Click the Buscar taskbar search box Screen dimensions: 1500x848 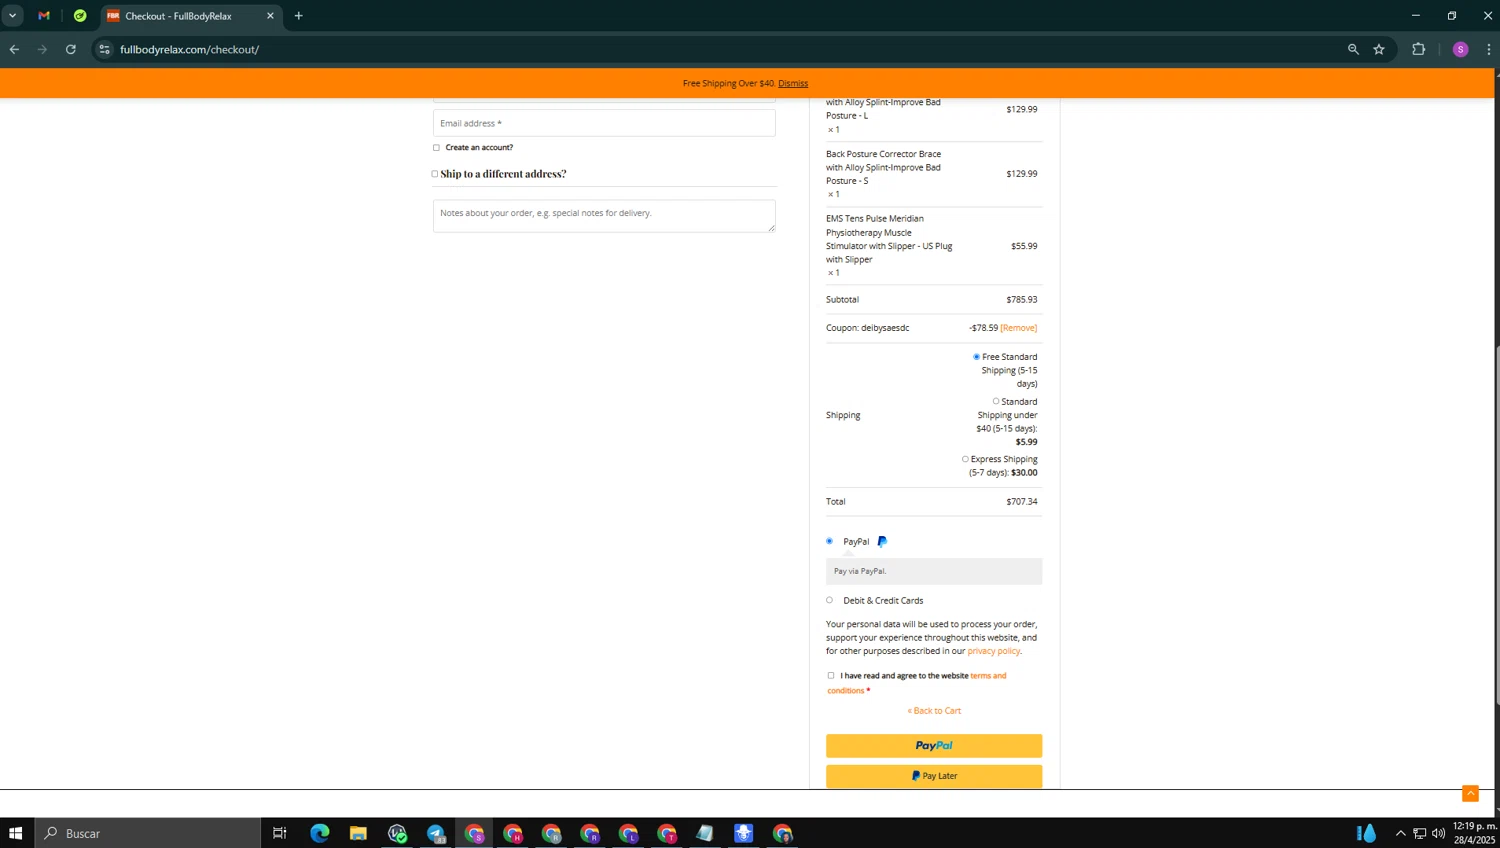click(148, 833)
